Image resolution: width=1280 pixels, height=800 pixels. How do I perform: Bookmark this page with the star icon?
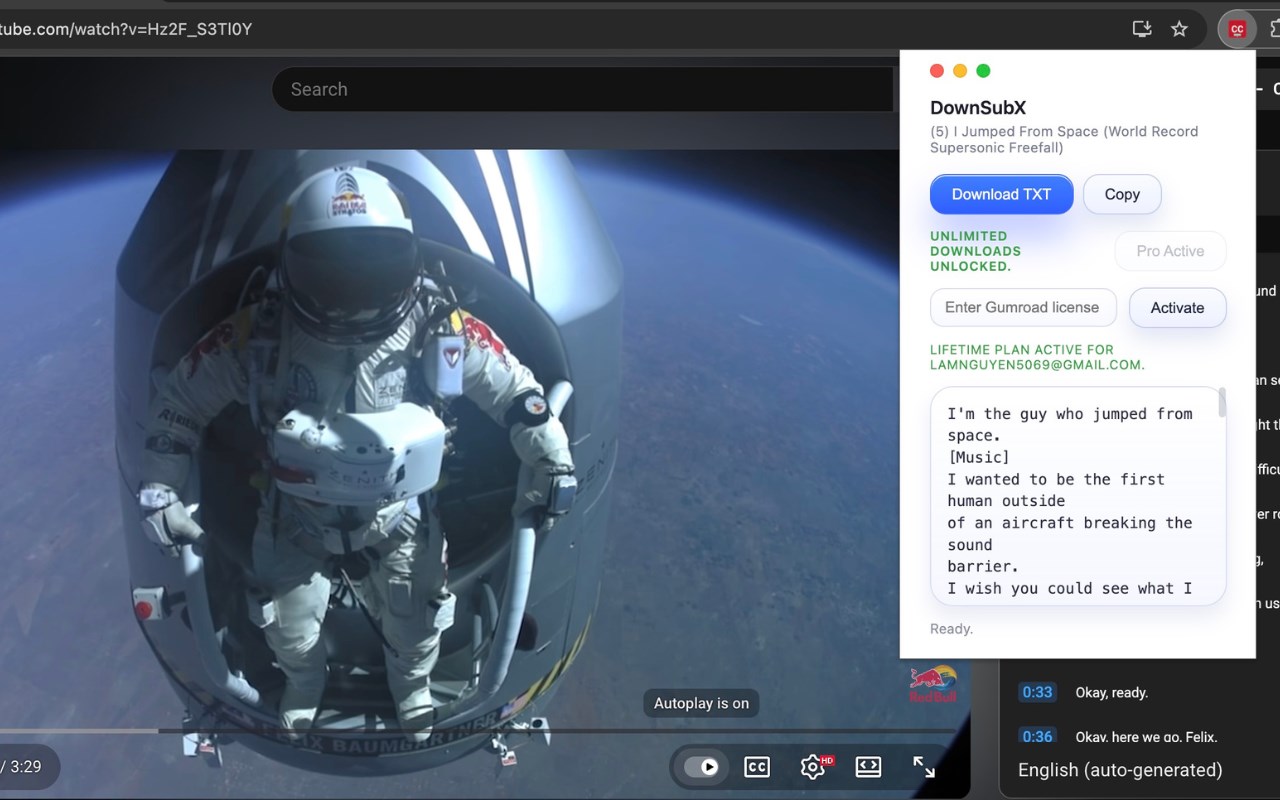[1180, 29]
